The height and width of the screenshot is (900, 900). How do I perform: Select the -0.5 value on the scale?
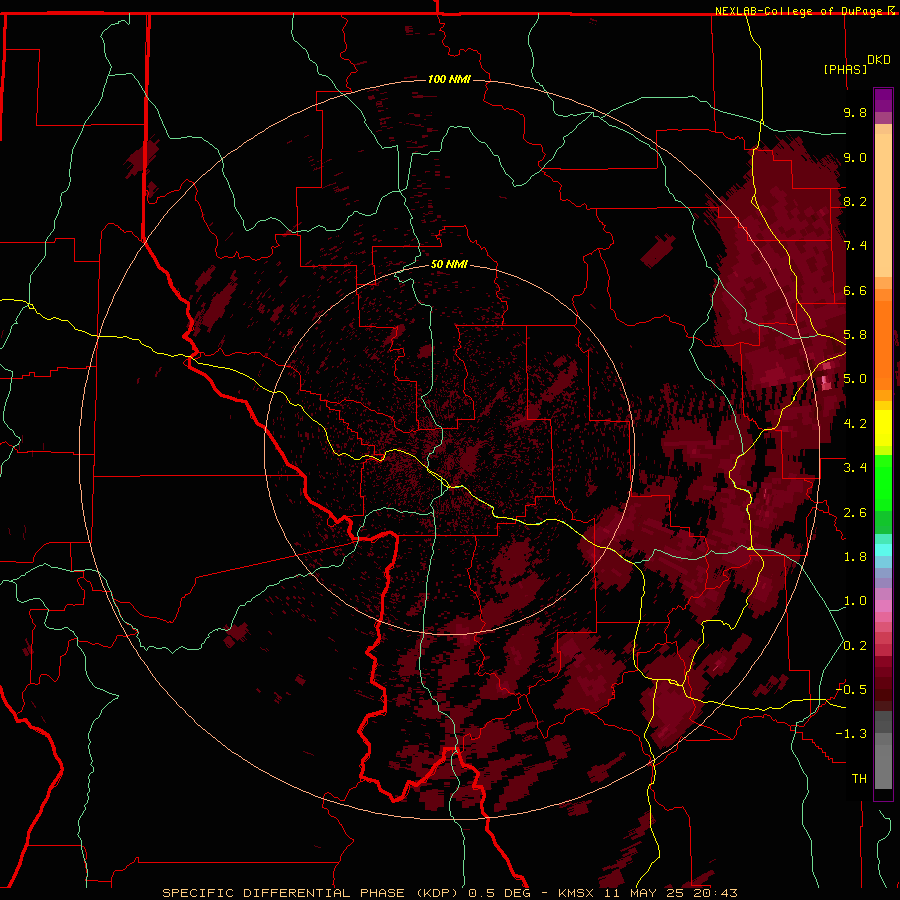pyautogui.click(x=852, y=690)
